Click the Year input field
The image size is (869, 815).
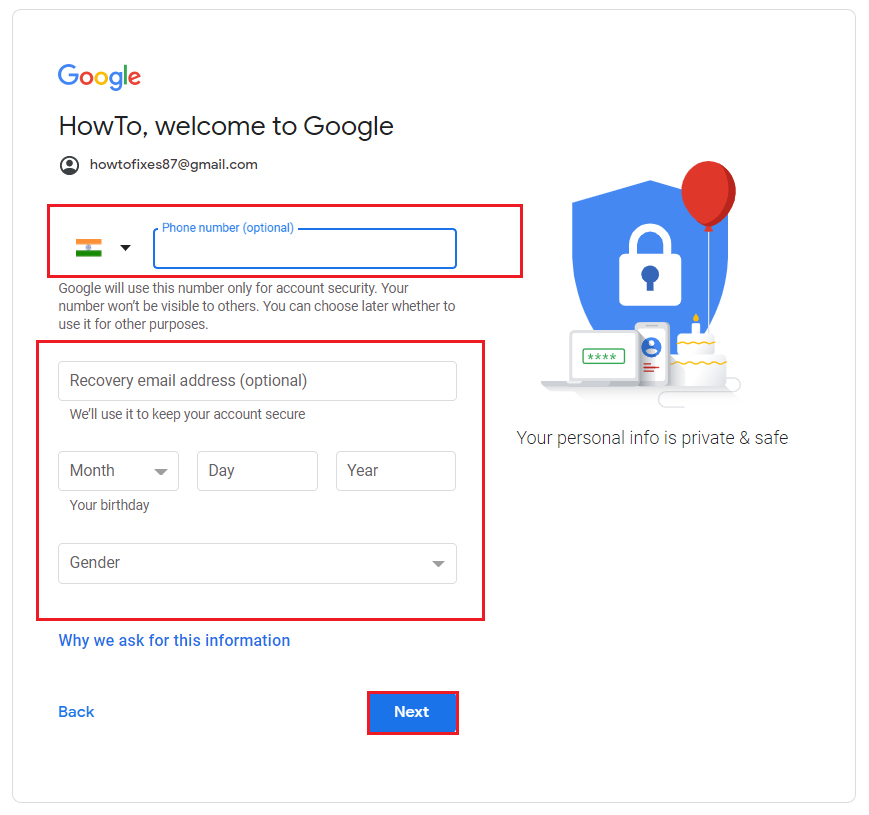click(x=396, y=471)
